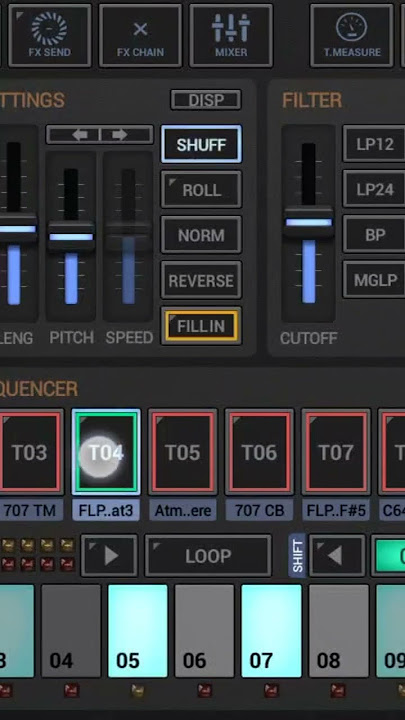The height and width of the screenshot is (720, 405).
Task: Click the small icon below step 07
Action: coord(271,690)
